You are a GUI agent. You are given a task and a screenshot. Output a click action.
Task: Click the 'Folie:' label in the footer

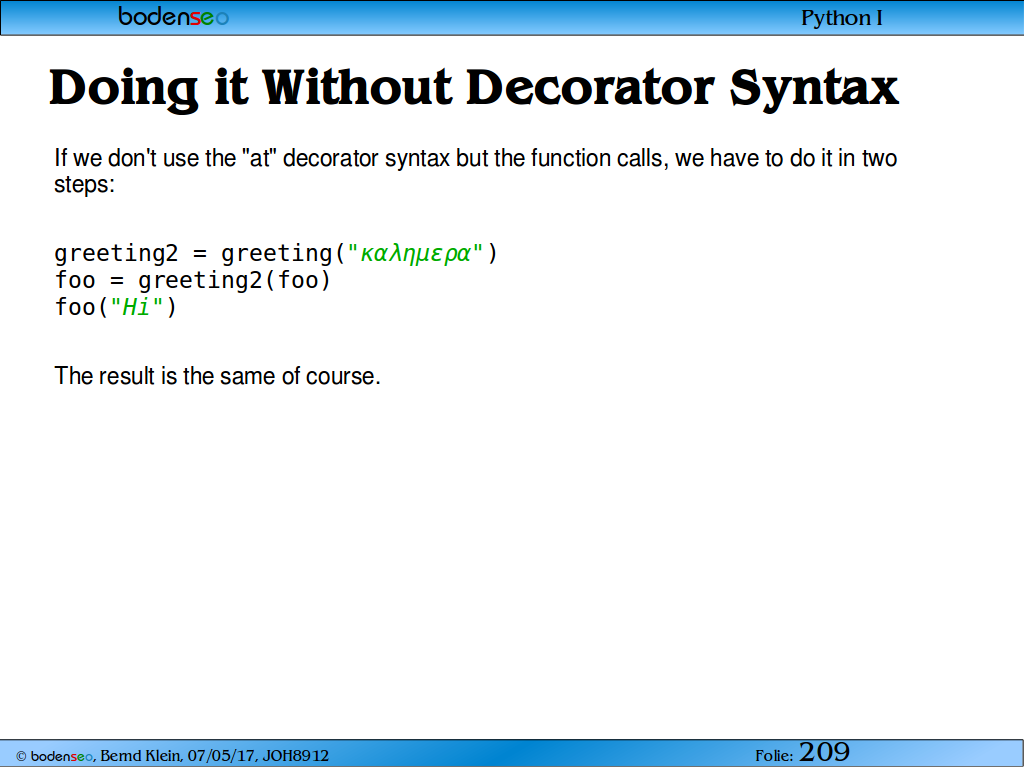click(774, 756)
